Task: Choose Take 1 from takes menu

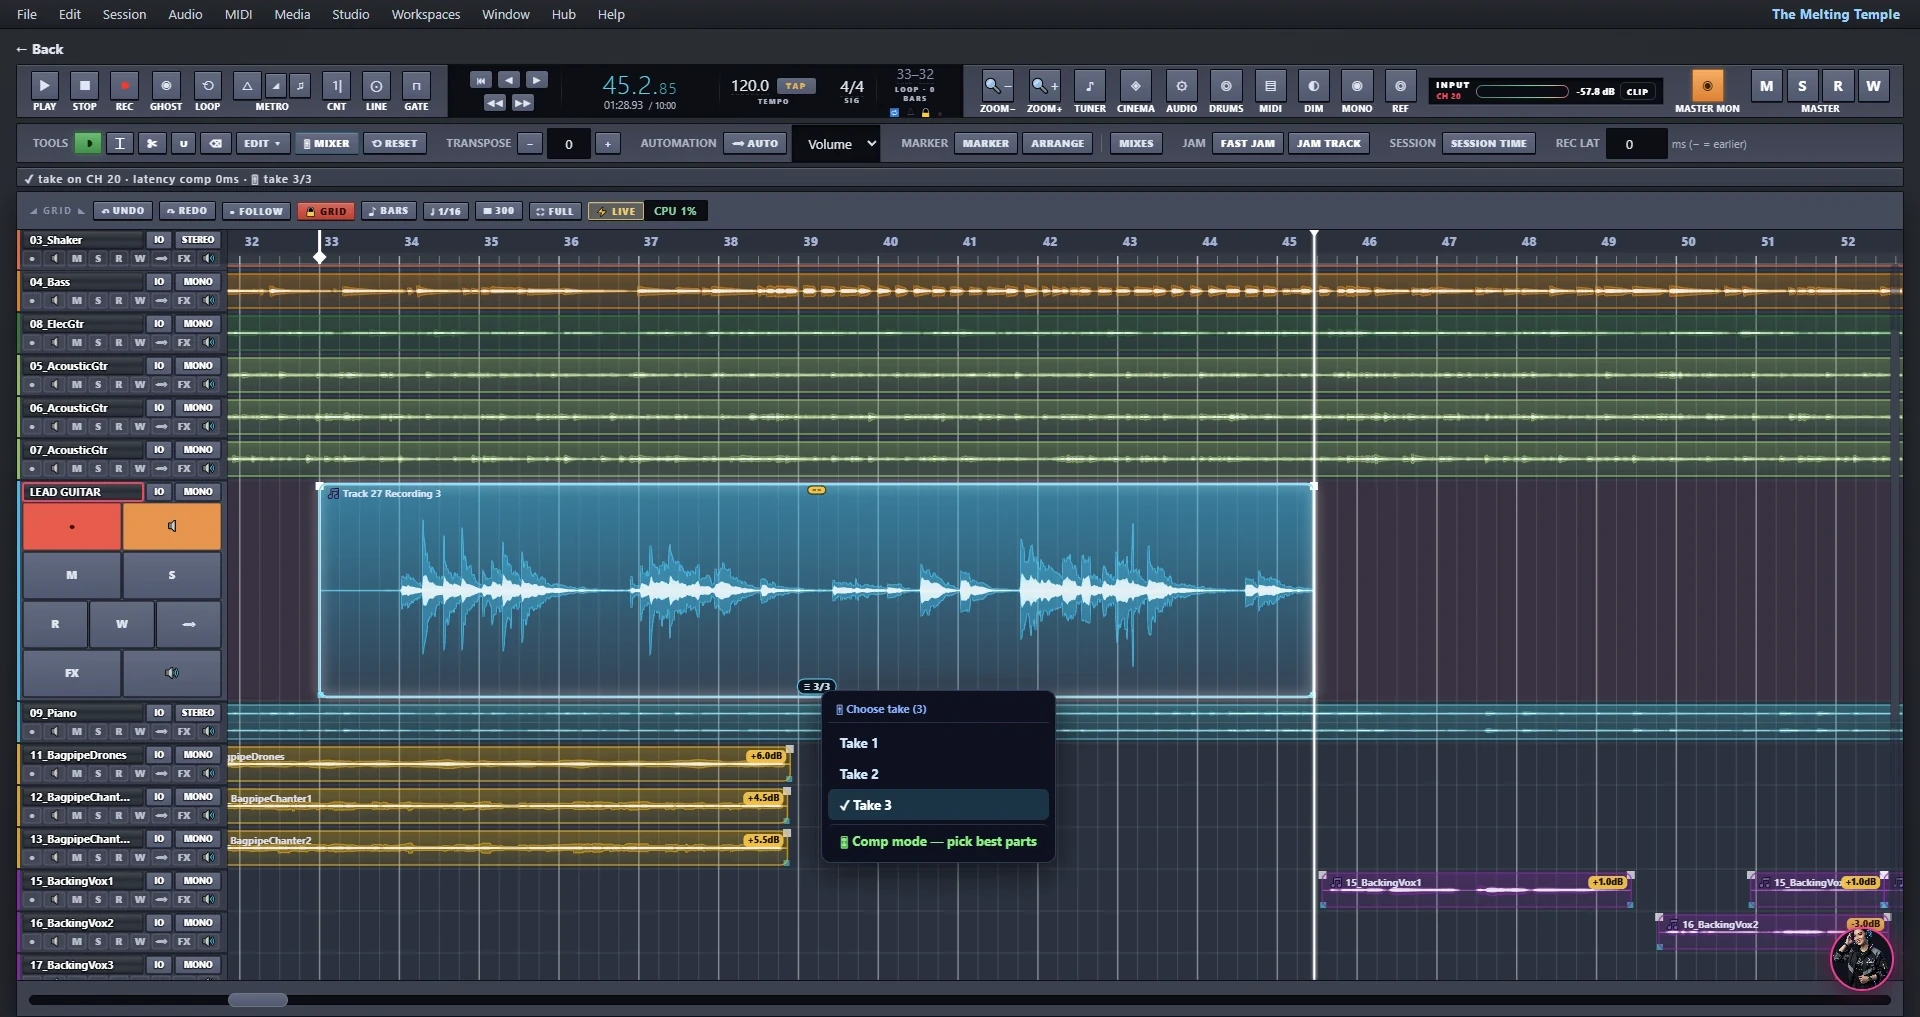Action: 938,743
